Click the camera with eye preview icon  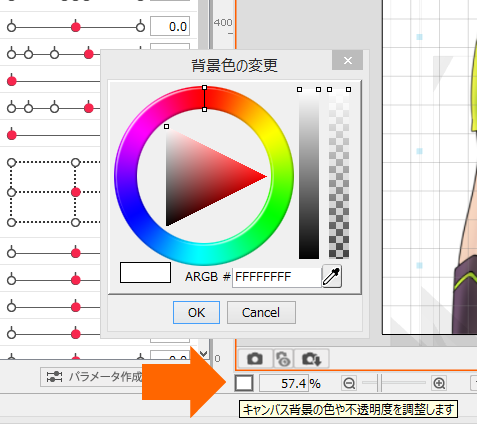click(283, 359)
